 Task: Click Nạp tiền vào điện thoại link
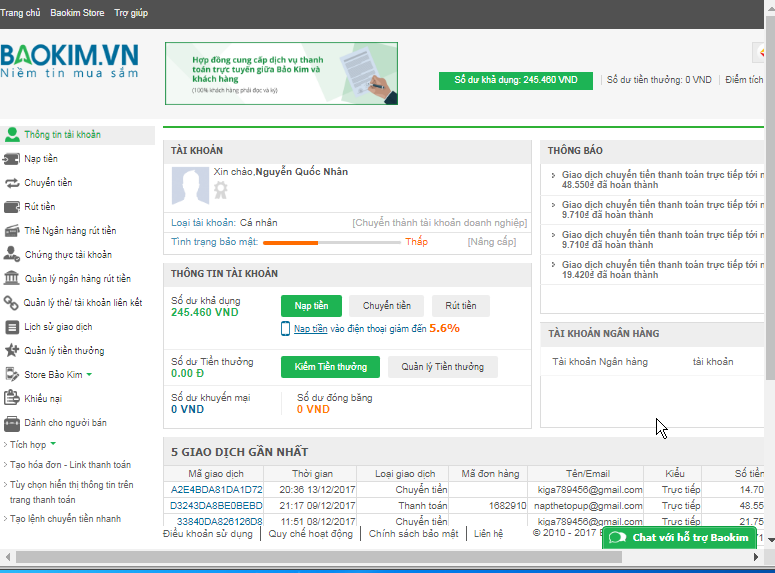(x=310, y=329)
